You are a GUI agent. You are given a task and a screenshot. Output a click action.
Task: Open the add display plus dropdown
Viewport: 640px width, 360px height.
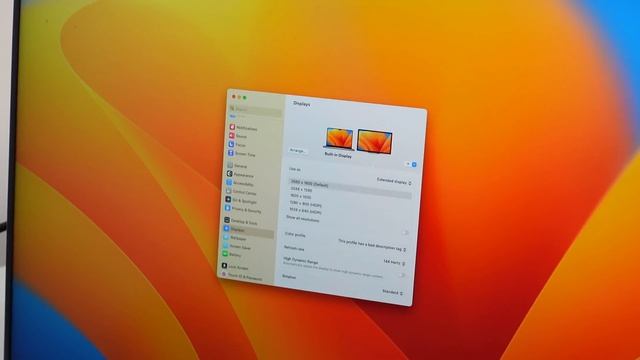(411, 164)
